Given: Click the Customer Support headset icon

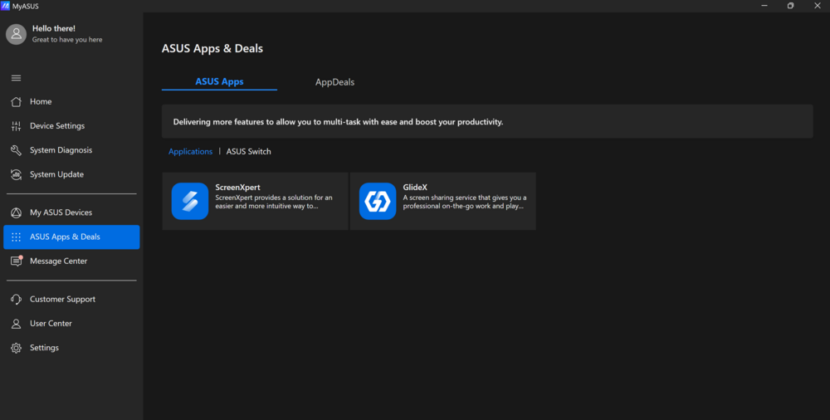Looking at the screenshot, I should (16, 299).
